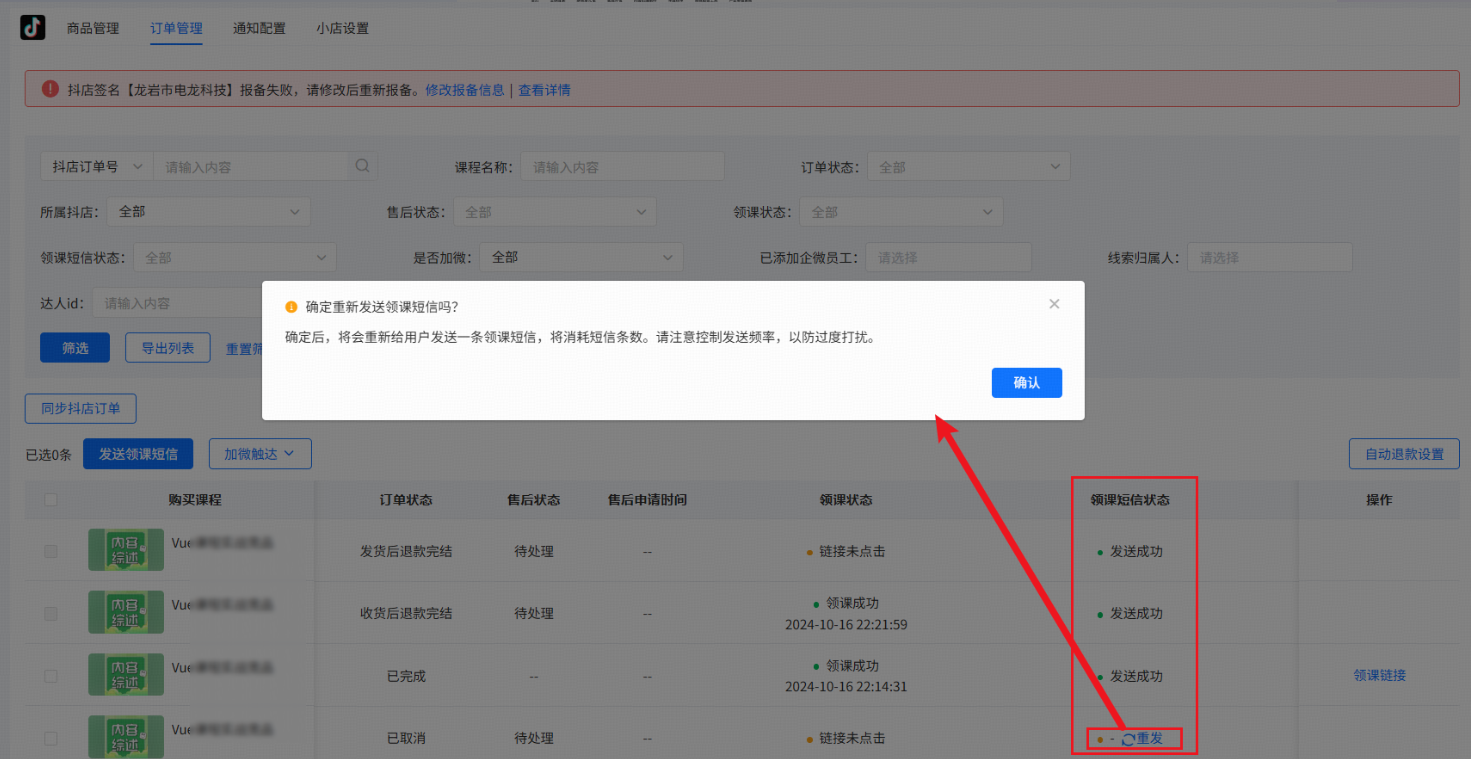Click the red error alert icon in the banner

[50, 89]
